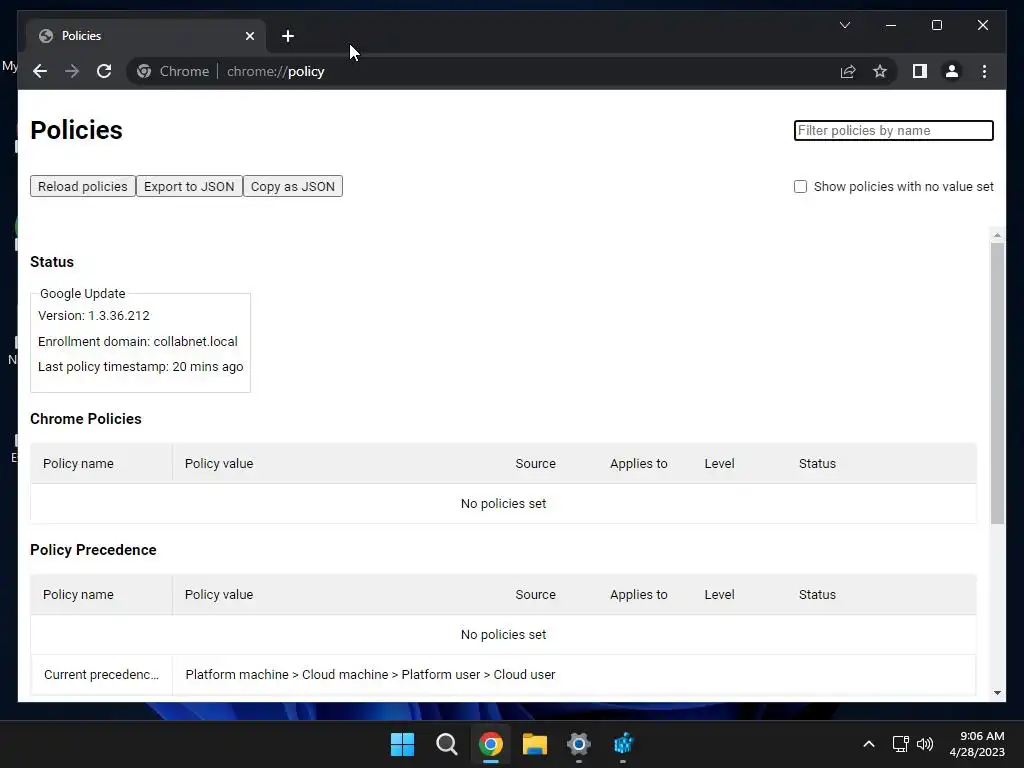This screenshot has width=1024, height=768.
Task: Open the Settings gear in the taskbar
Action: point(579,744)
